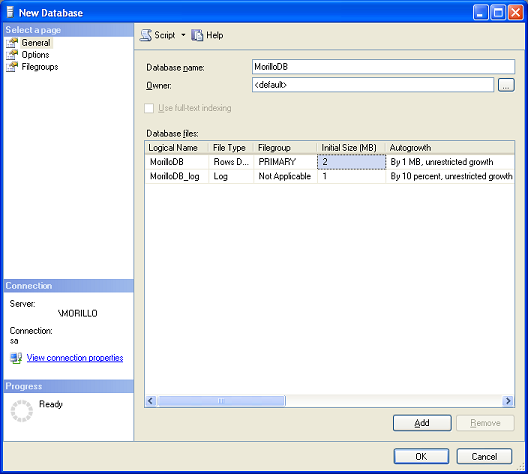Click the Database name input field
Screen dimensions: 528x474
pos(383,67)
